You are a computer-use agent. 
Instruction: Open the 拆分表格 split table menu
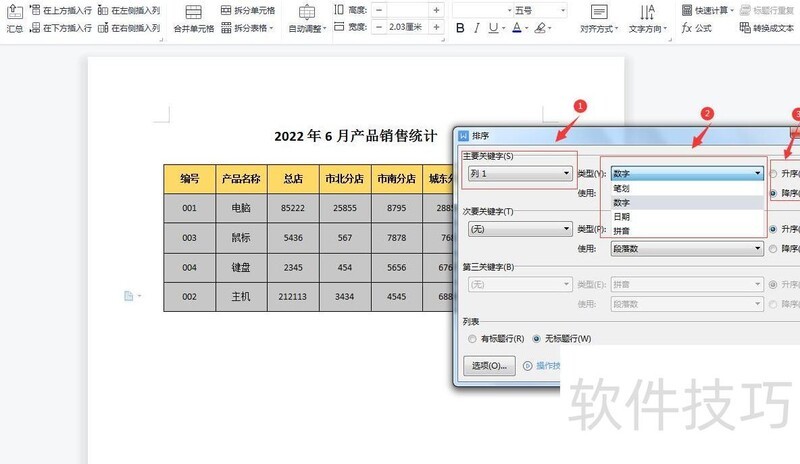coord(248,28)
